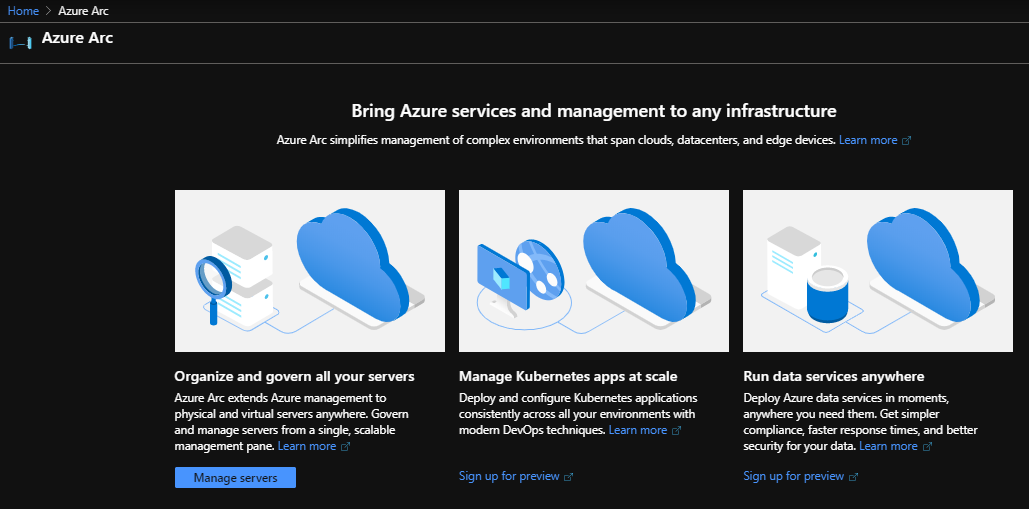Click the Bring Azure services and management headline

pyautogui.click(x=594, y=111)
